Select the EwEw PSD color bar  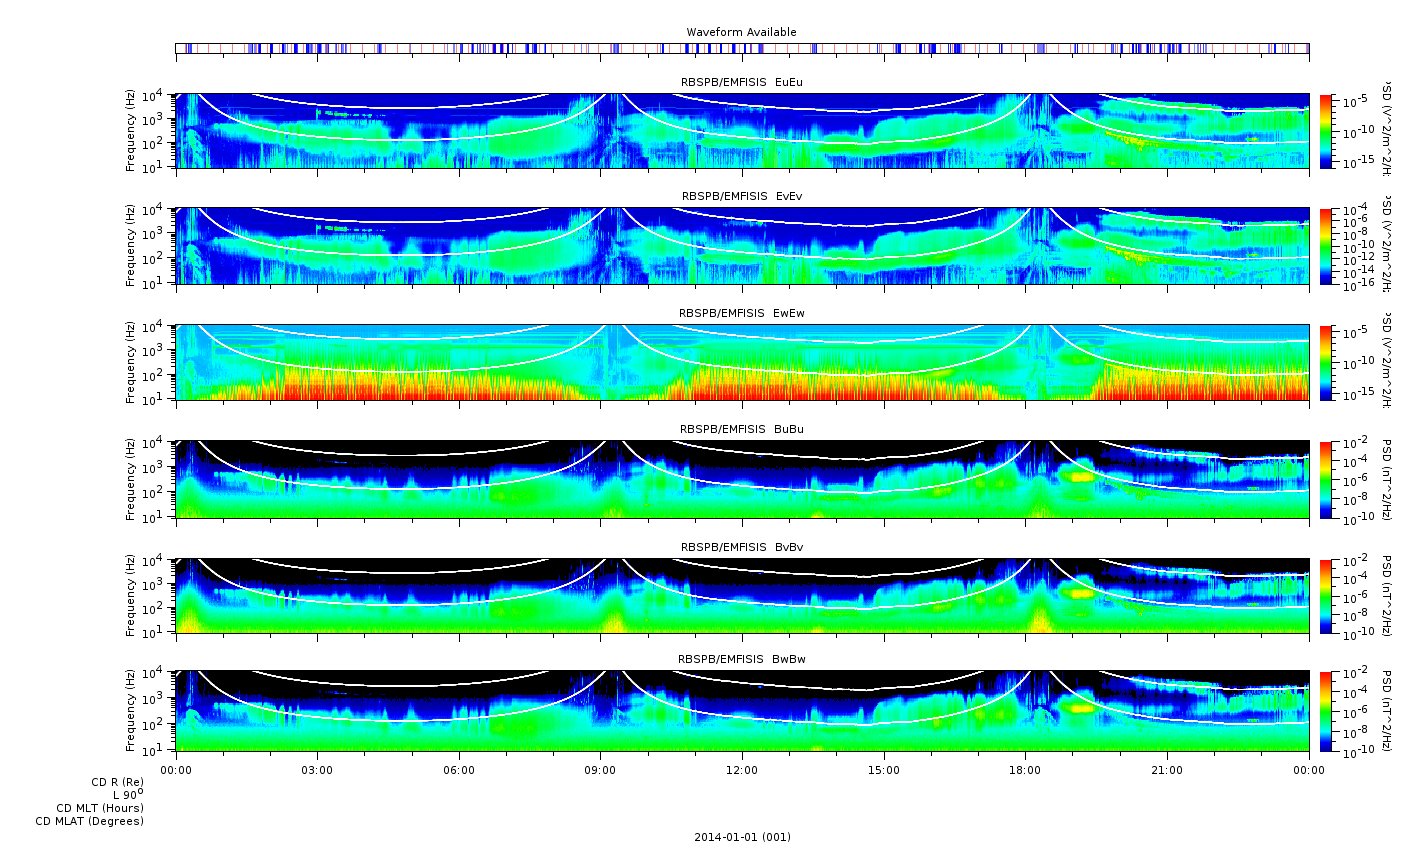[1326, 362]
